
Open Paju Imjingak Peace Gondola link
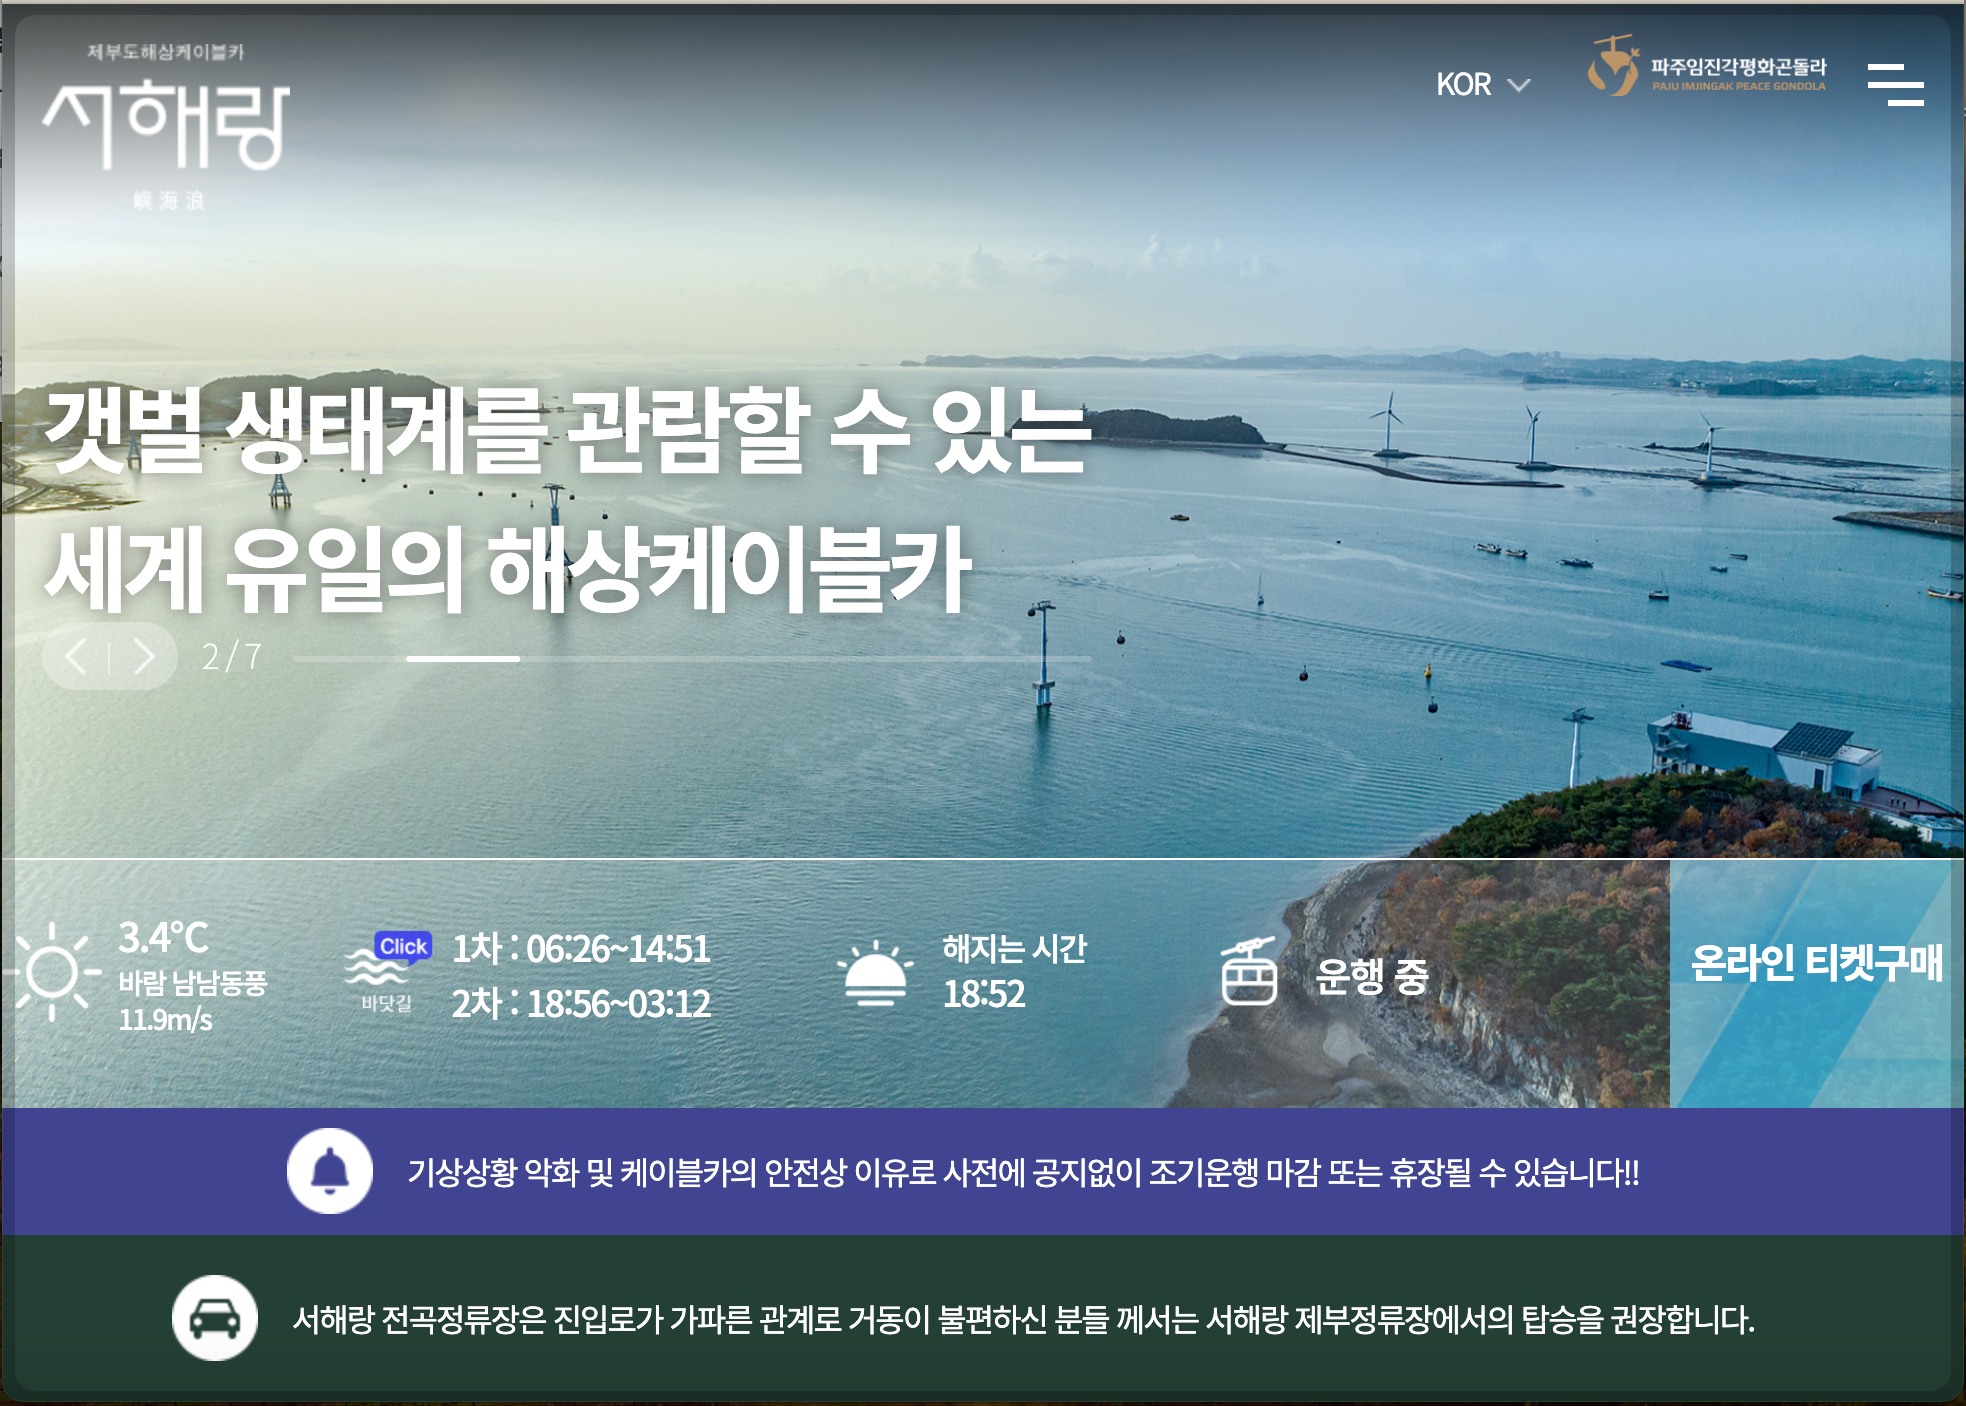[x=1707, y=68]
